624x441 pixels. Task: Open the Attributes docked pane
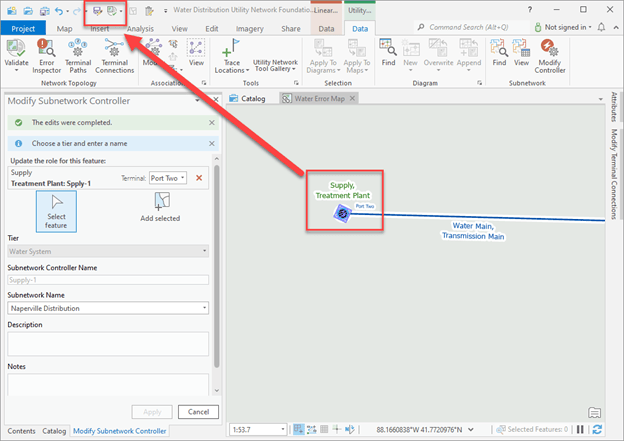point(614,107)
